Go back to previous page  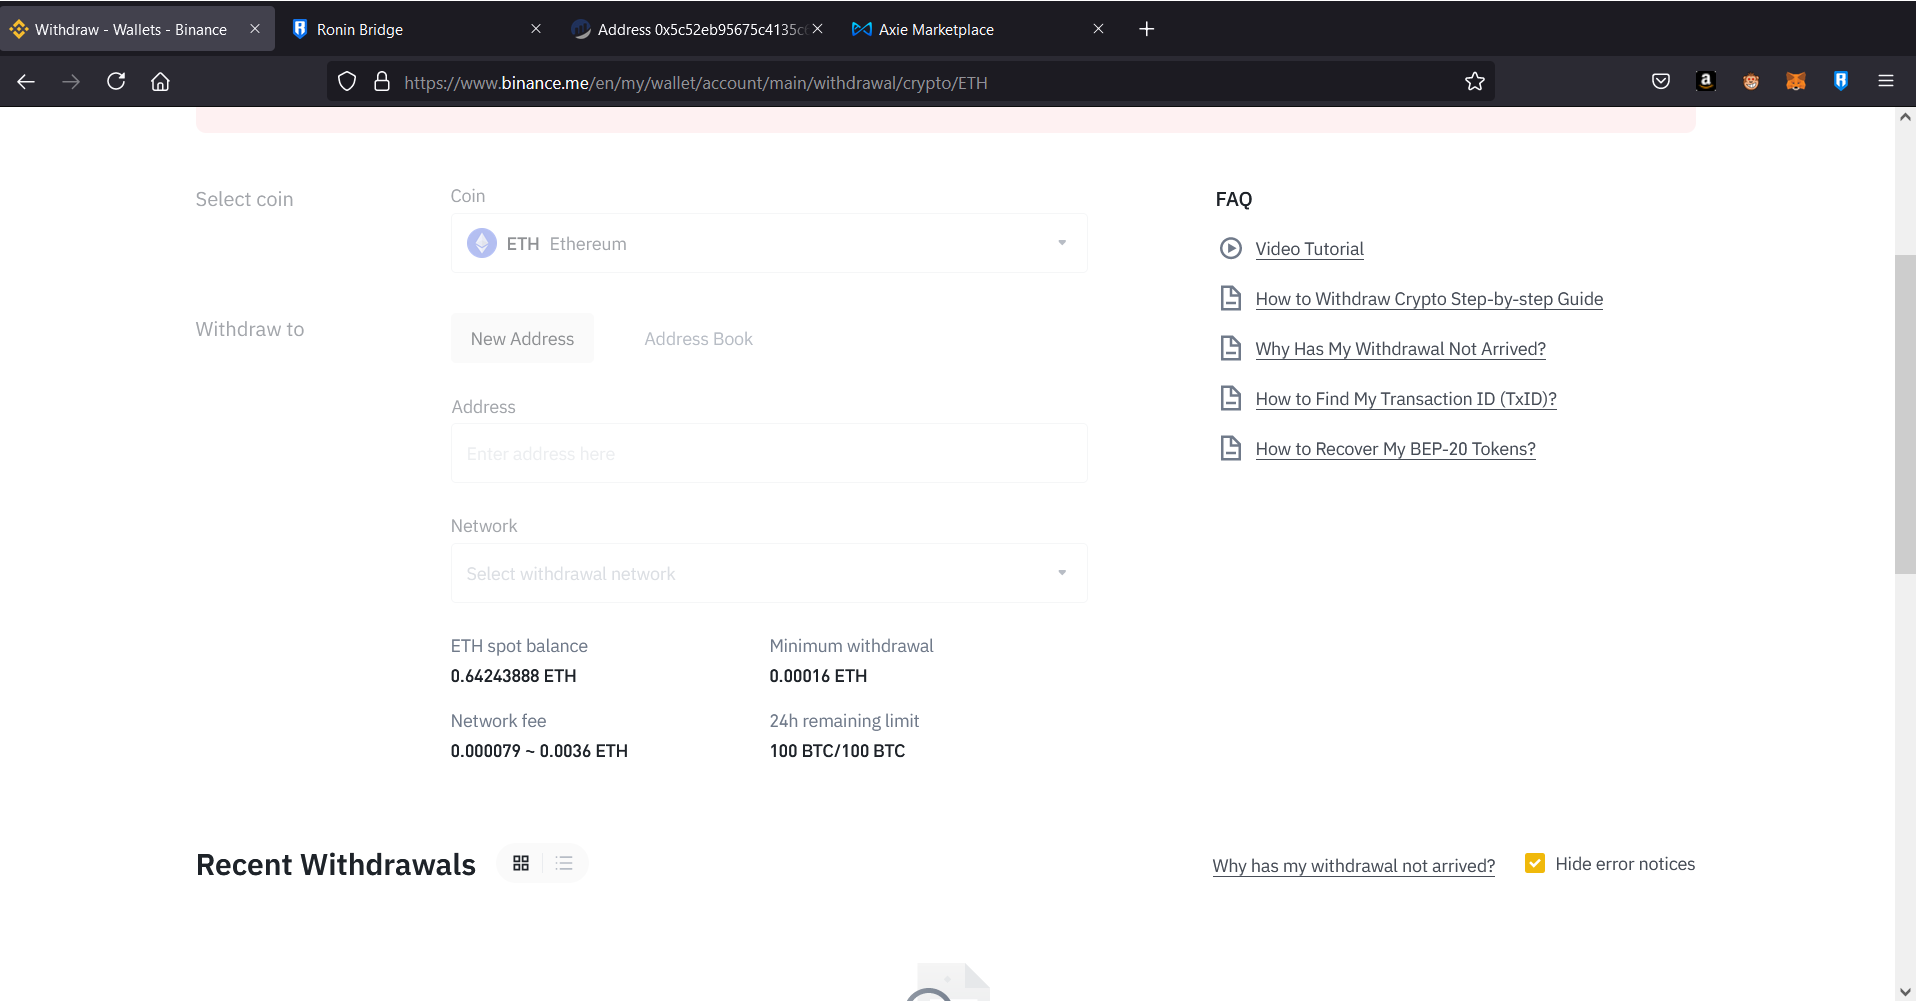(26, 82)
